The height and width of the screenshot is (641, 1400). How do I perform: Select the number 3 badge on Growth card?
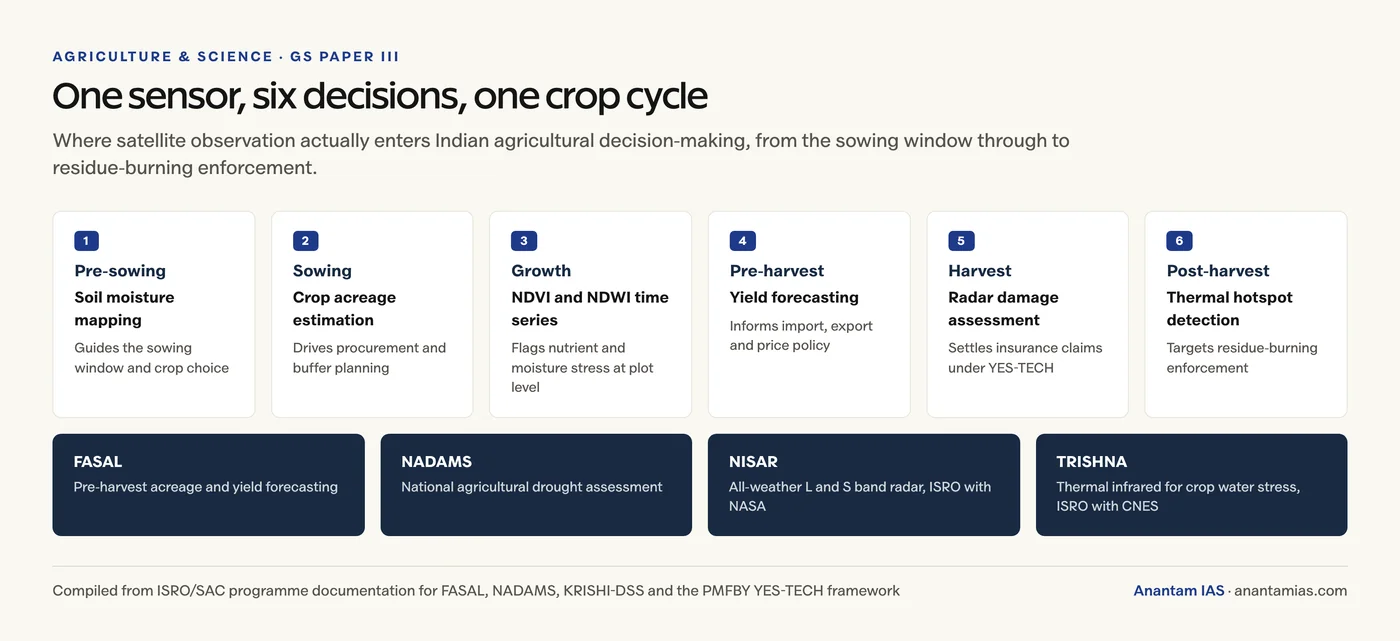click(523, 241)
